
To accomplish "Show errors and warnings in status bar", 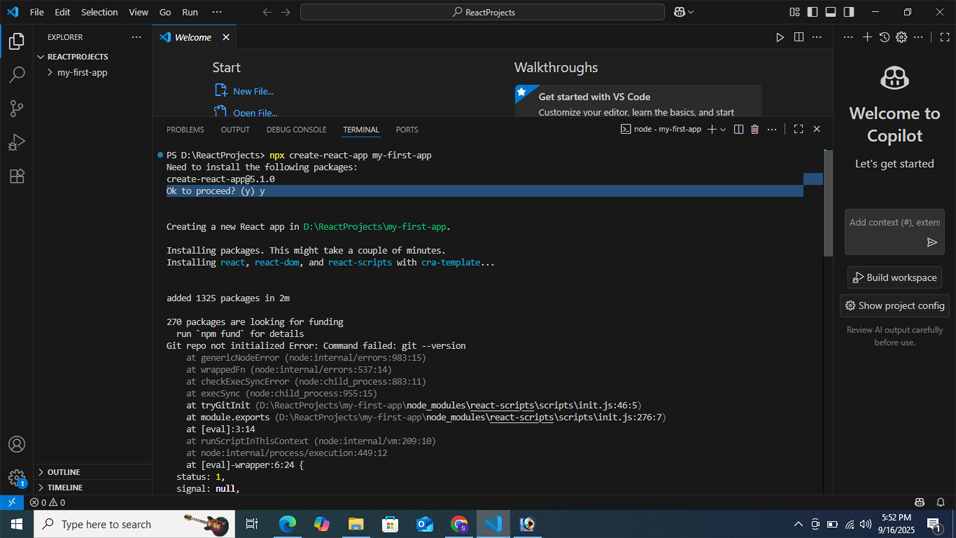I will coord(48,503).
